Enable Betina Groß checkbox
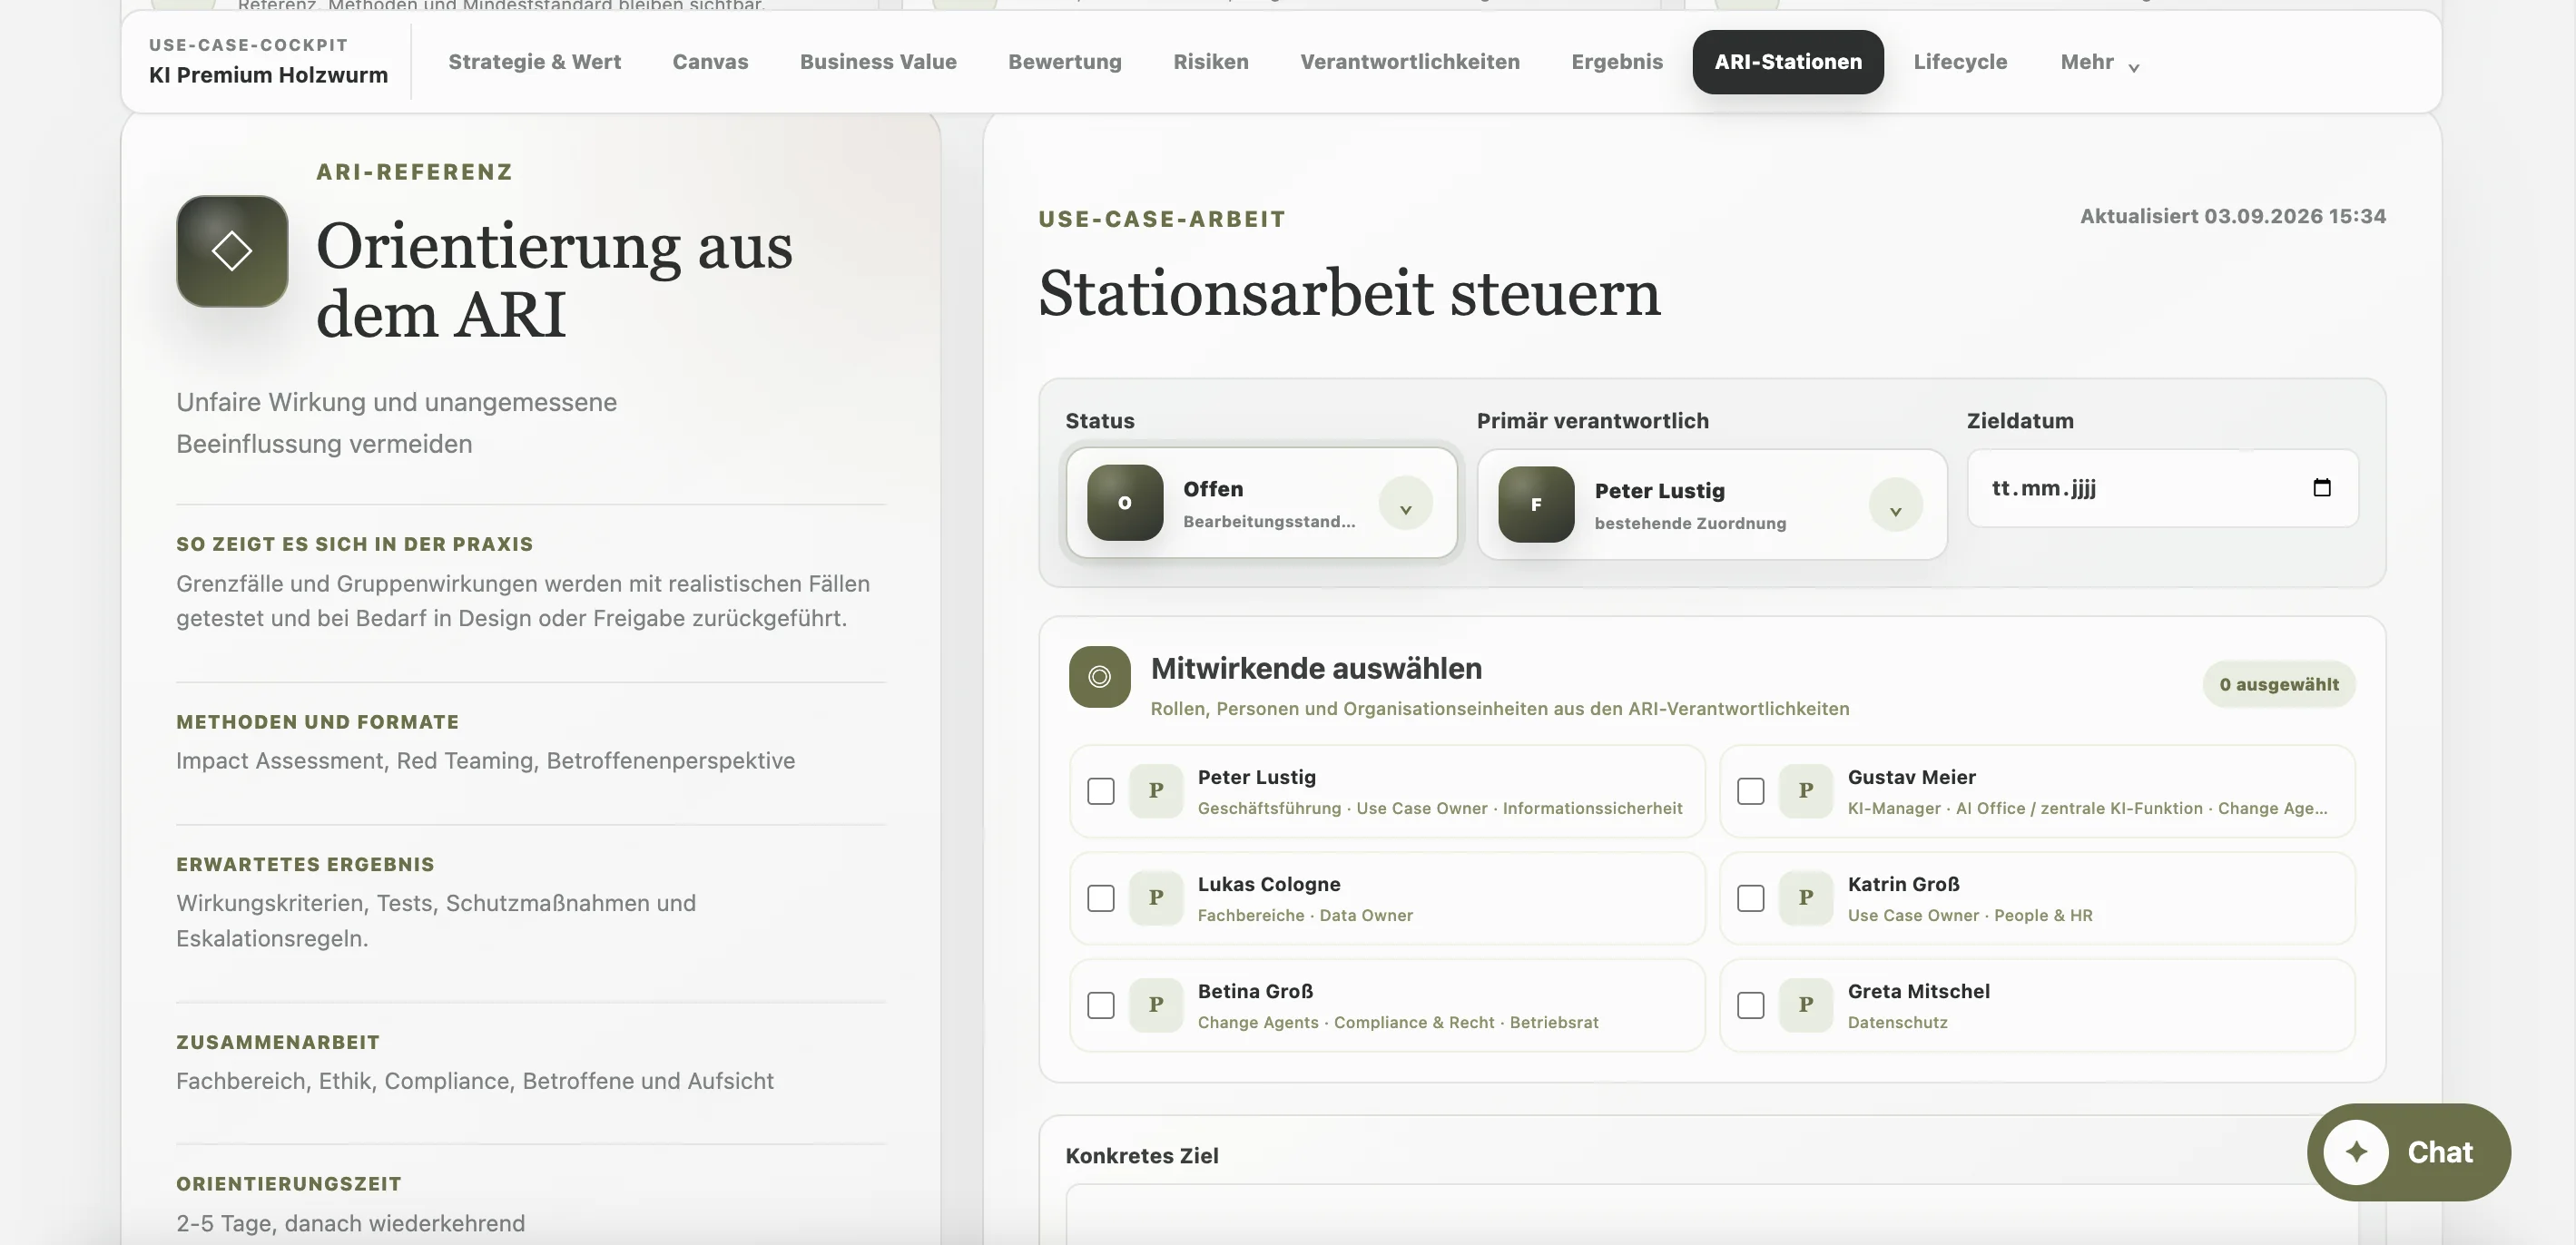Image resolution: width=2576 pixels, height=1245 pixels. pos(1101,1005)
